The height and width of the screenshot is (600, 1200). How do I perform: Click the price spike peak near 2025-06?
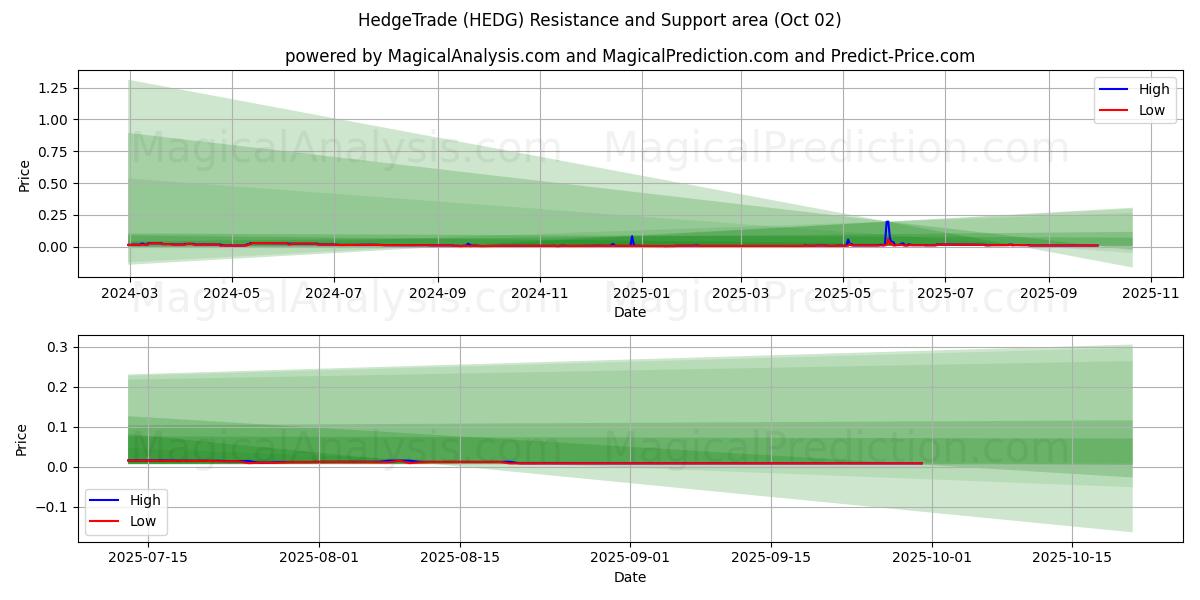pos(887,222)
